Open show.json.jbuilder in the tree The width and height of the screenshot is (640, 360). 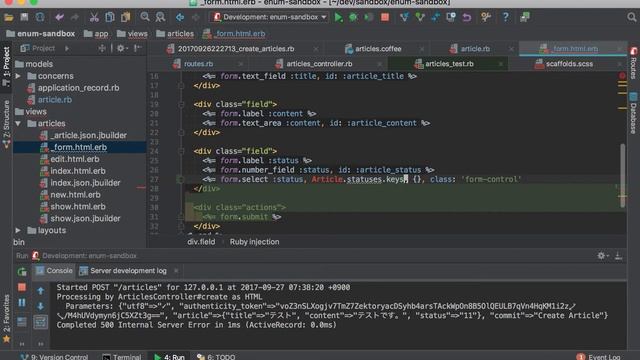pyautogui.click(x=85, y=218)
